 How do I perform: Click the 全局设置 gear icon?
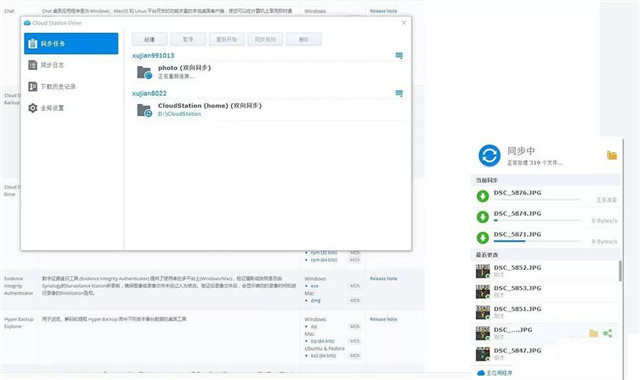(x=33, y=108)
